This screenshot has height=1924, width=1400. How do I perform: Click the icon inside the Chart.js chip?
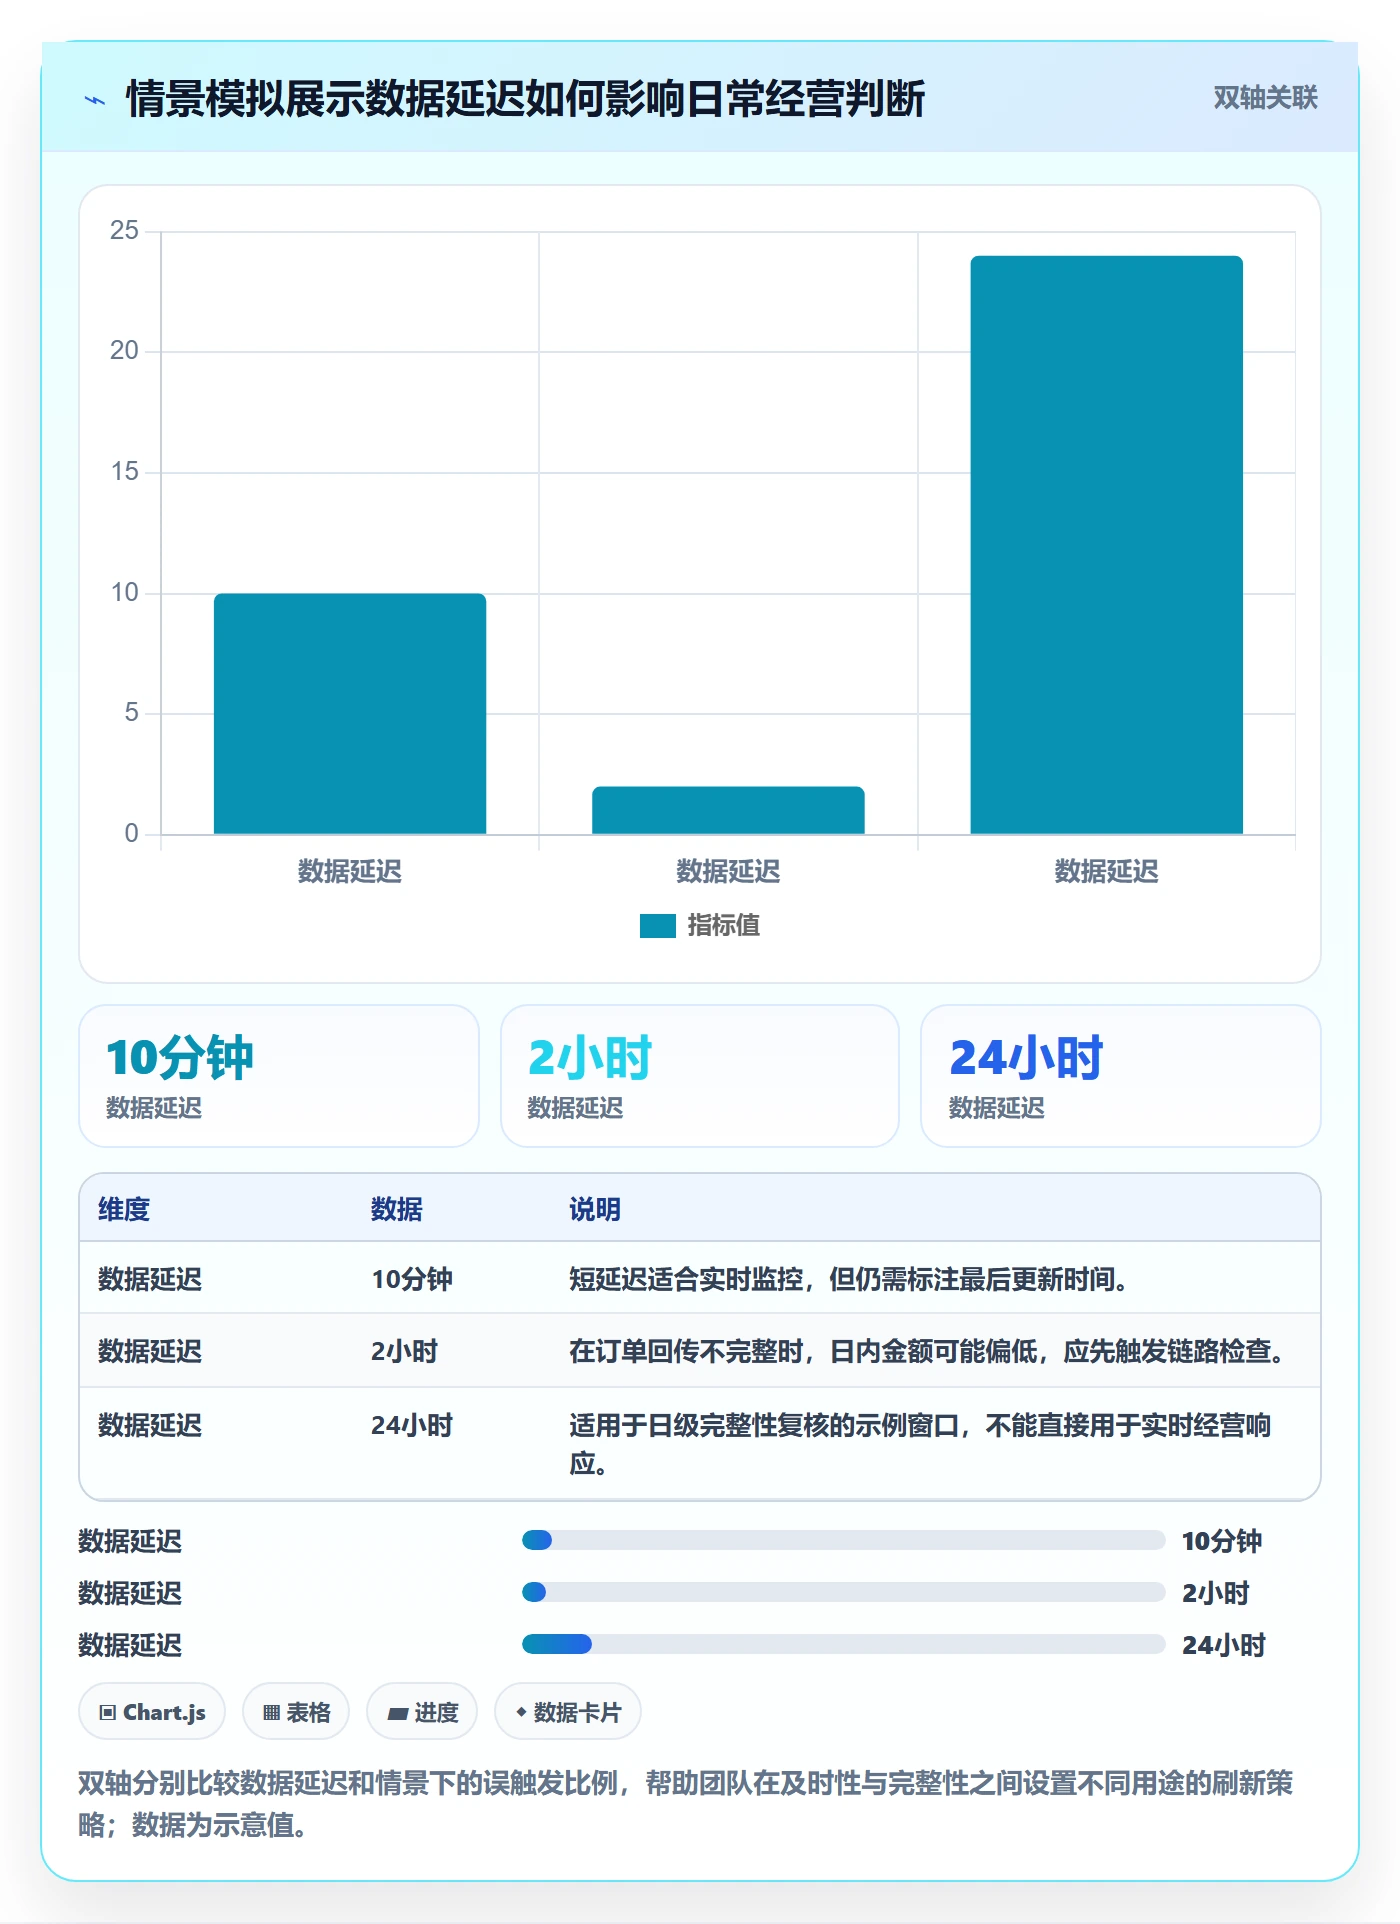(108, 1713)
